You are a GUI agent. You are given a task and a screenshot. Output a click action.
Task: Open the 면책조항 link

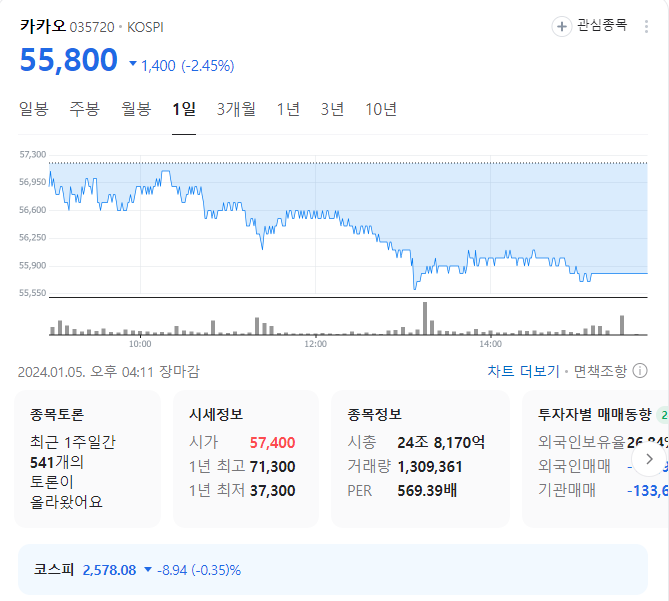click(x=600, y=371)
